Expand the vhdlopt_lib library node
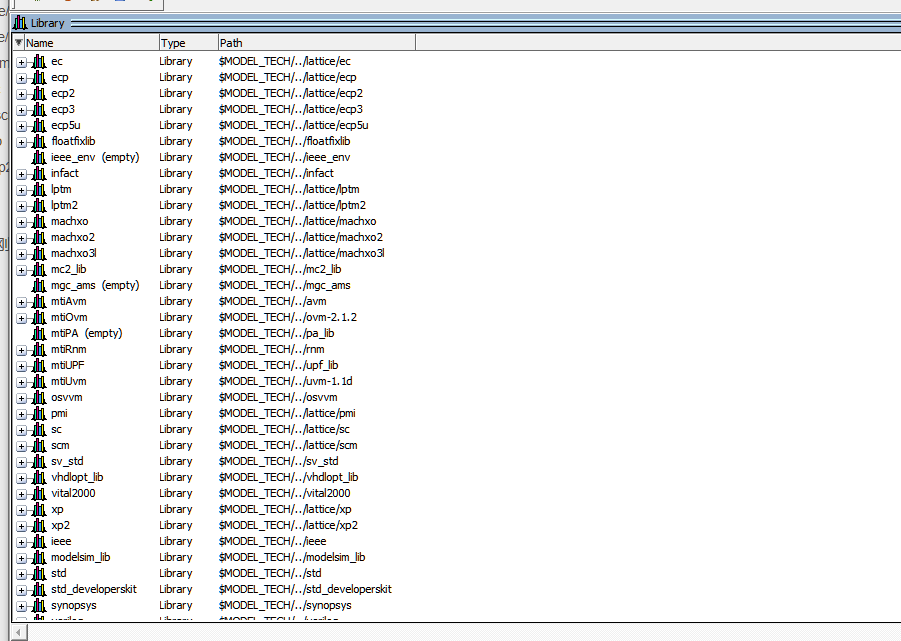This screenshot has height=641, width=901. [21, 478]
